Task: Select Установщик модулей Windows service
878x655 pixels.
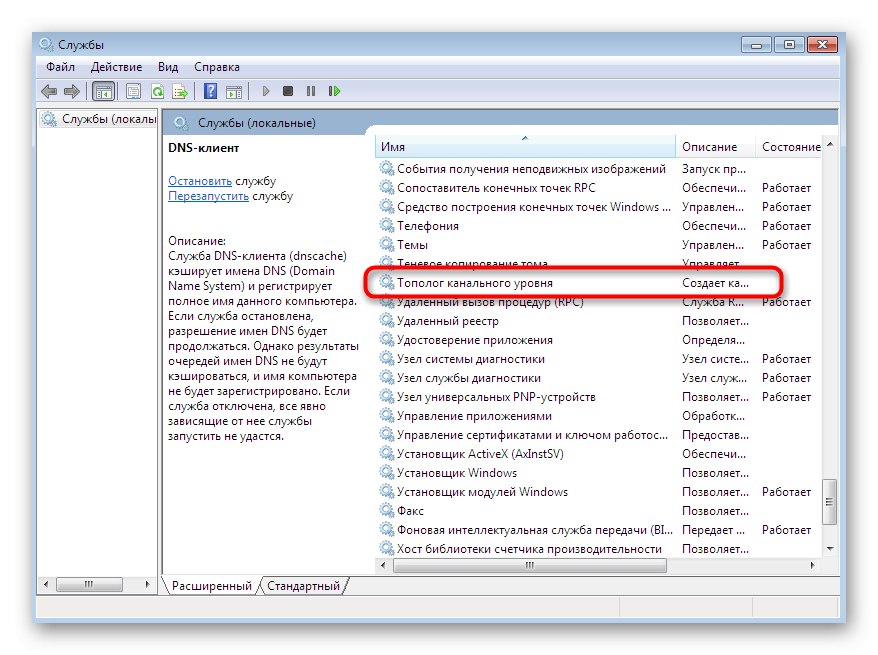Action: (x=599, y=492)
